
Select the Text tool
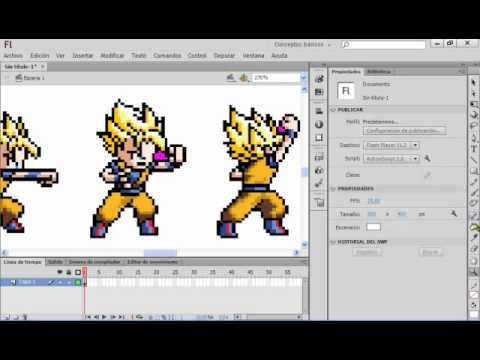(x=474, y=148)
